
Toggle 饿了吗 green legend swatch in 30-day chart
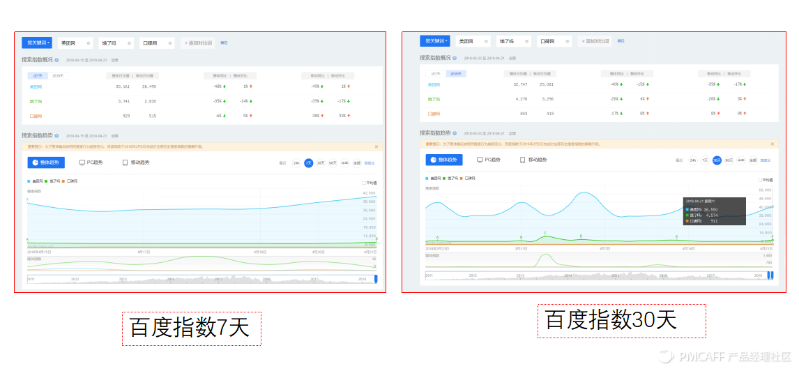tap(444, 179)
